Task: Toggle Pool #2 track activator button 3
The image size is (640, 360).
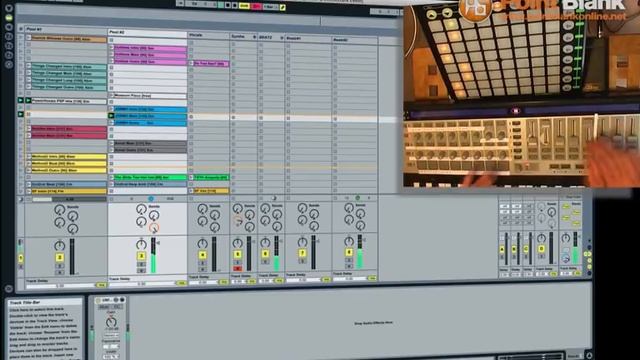Action: click(x=141, y=256)
